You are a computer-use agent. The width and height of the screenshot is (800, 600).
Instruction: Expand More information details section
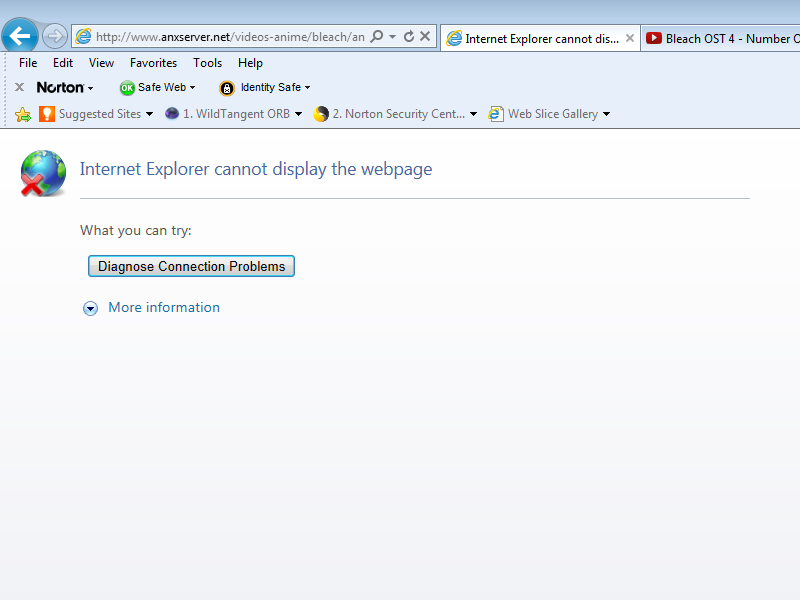pyautogui.click(x=91, y=308)
